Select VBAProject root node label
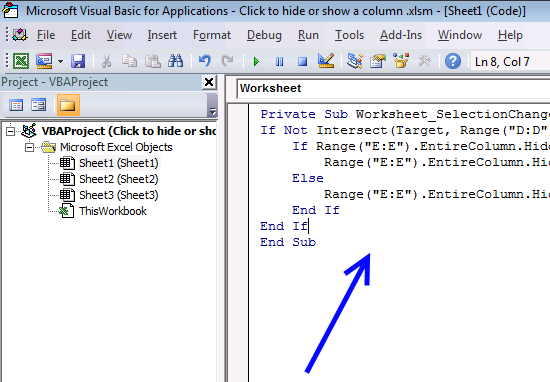550x382 pixels. 129,131
